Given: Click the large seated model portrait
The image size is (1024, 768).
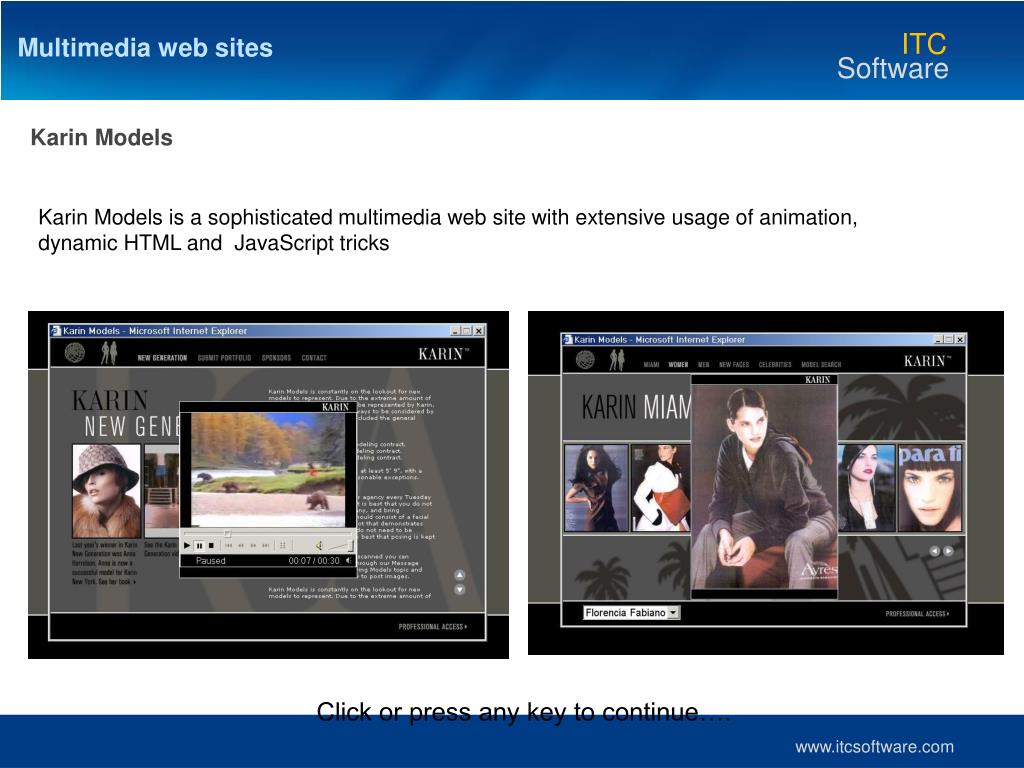Looking at the screenshot, I should pos(764,487).
